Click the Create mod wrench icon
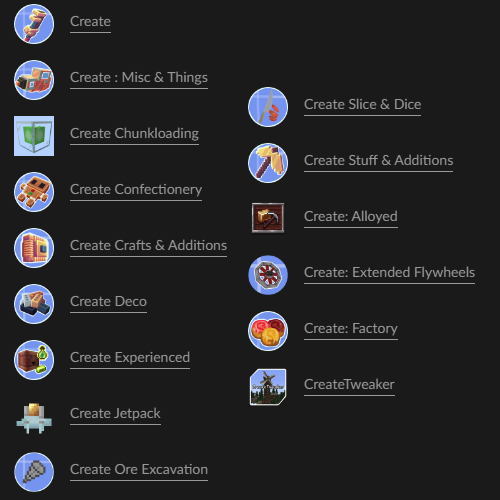The image size is (500, 500). [34, 24]
